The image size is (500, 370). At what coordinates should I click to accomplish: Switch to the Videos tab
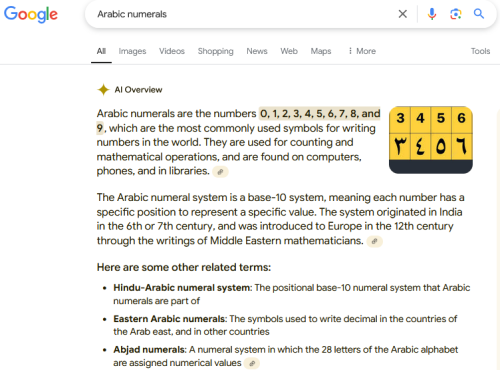(x=172, y=51)
